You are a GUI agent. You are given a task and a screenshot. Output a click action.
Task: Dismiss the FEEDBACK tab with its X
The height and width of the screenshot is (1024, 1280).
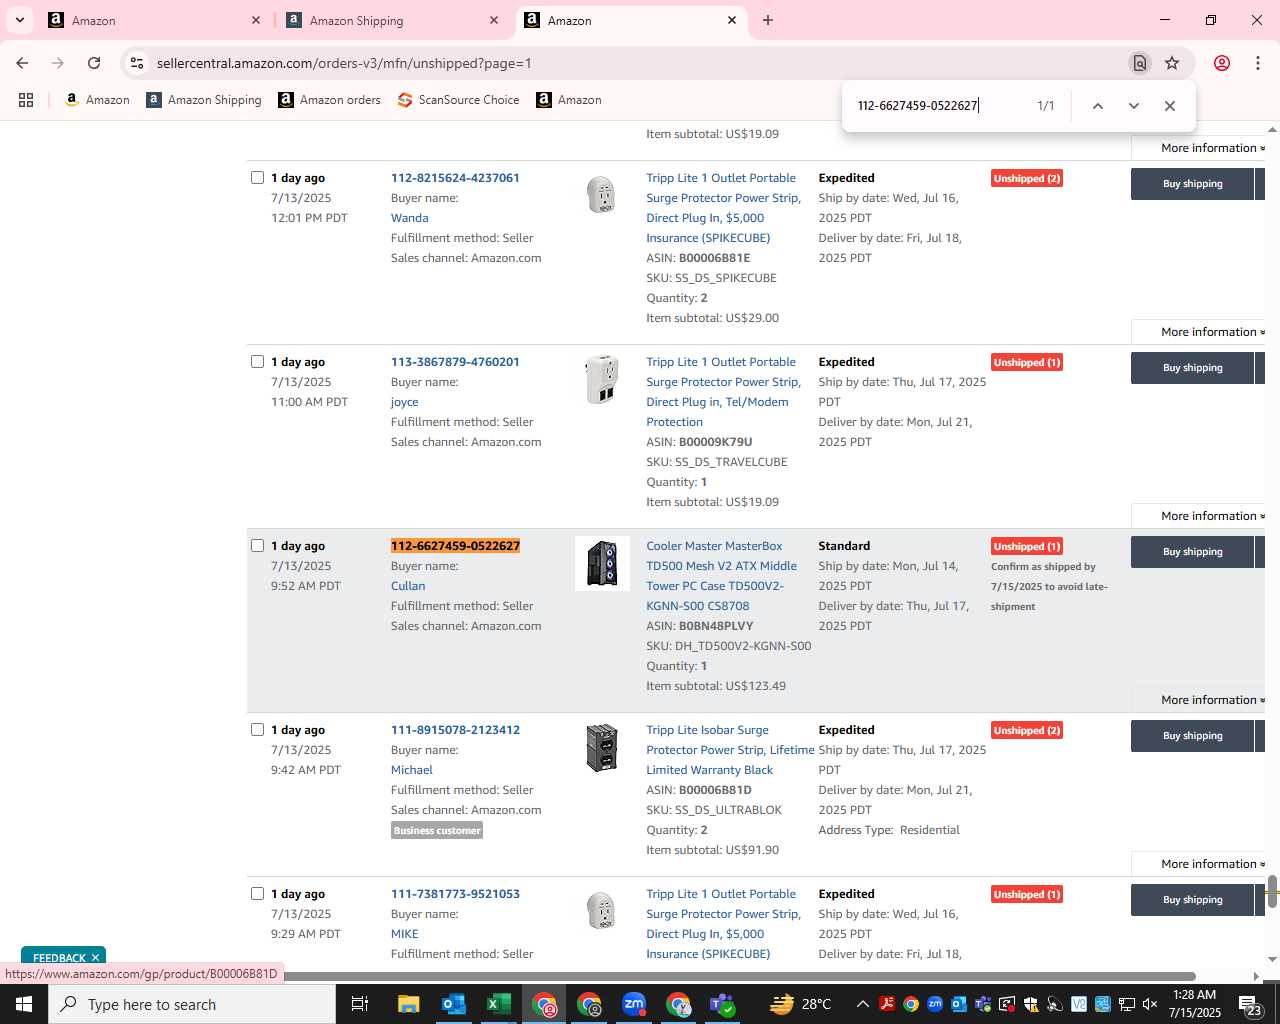click(96, 957)
